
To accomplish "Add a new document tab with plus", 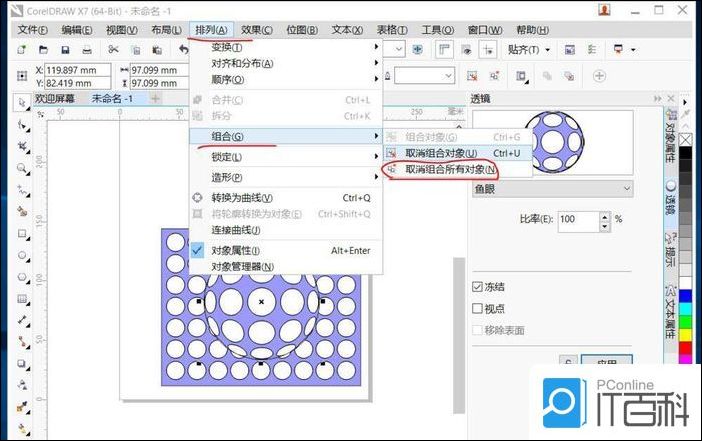I will pyautogui.click(x=155, y=98).
